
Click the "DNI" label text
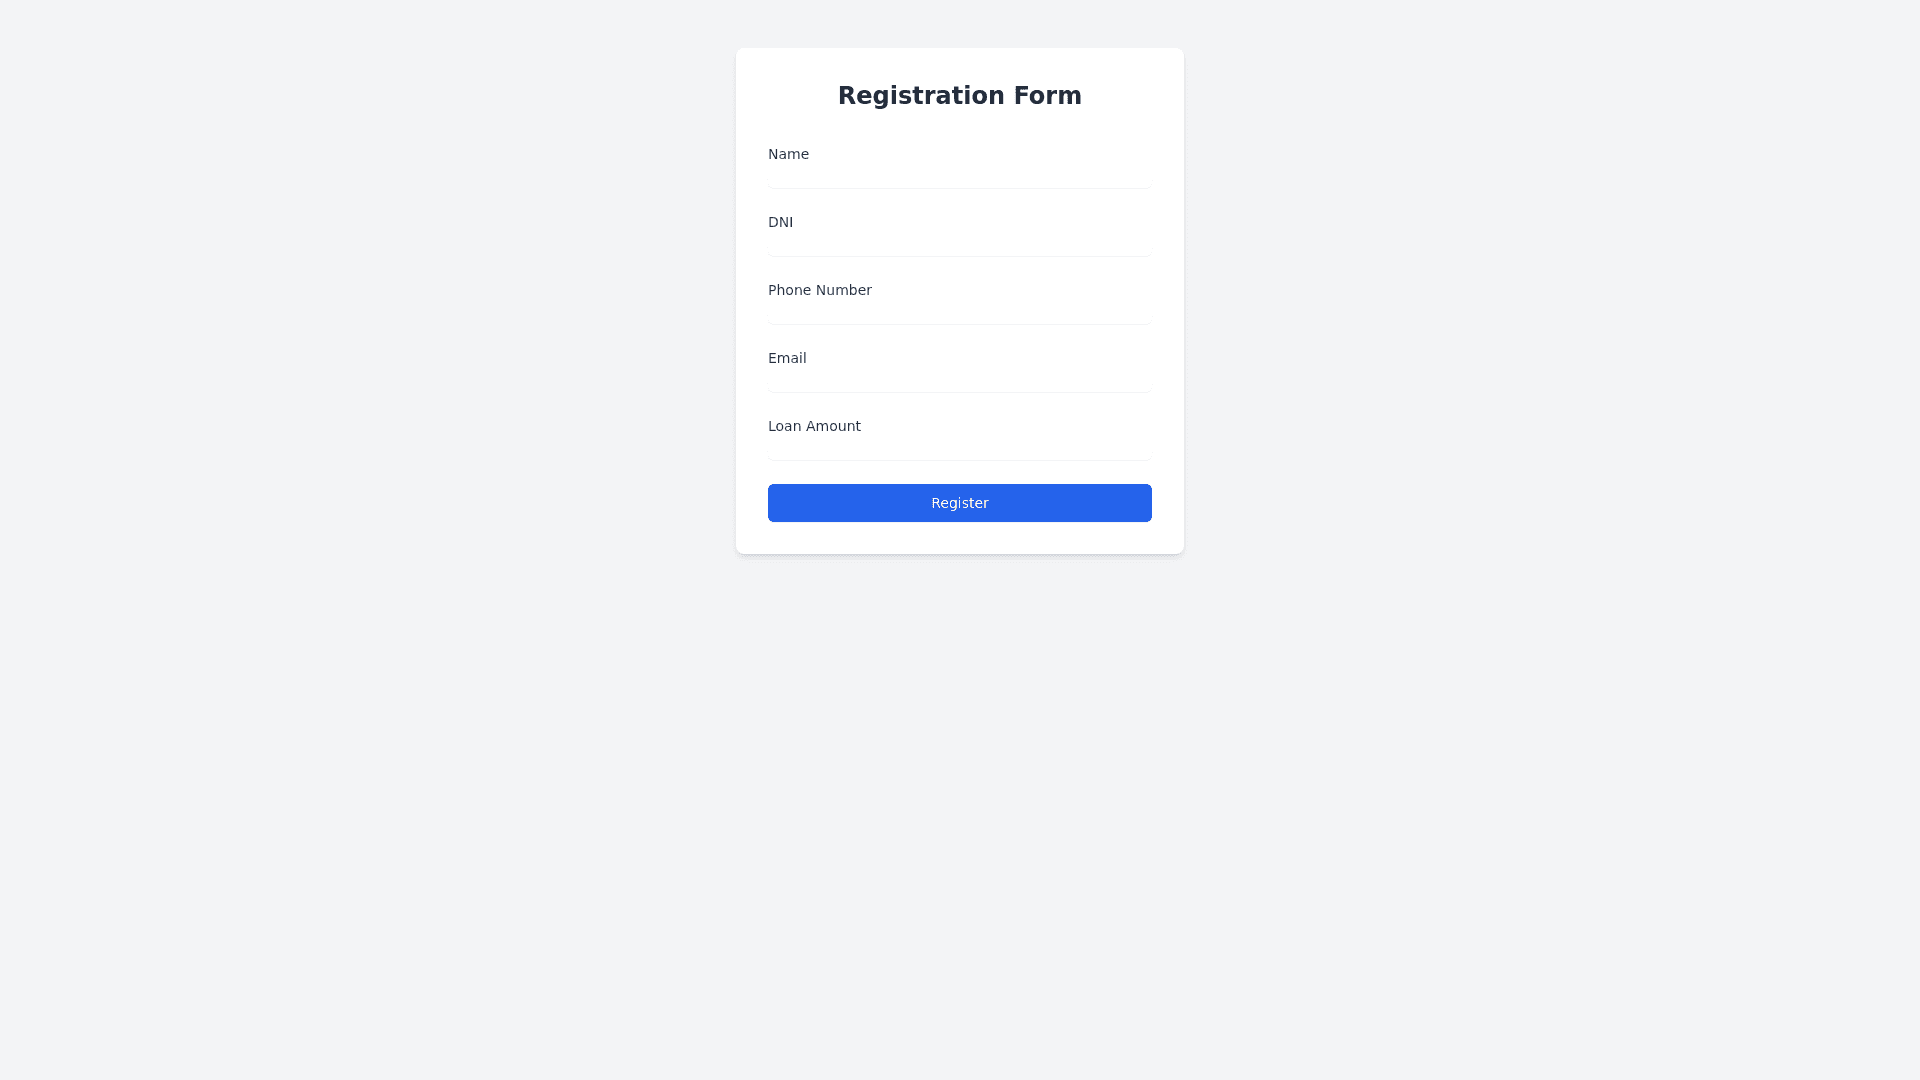click(780, 222)
